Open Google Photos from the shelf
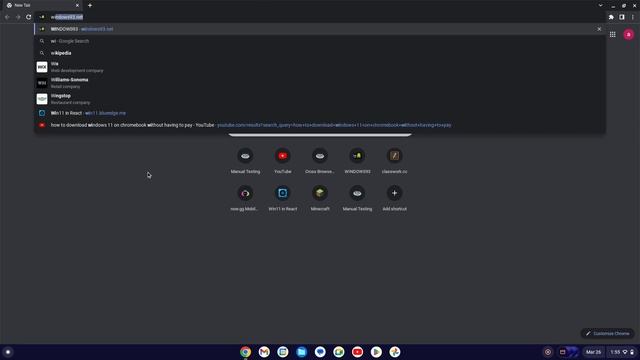Screen dimensions: 640x360 [x=395, y=352]
